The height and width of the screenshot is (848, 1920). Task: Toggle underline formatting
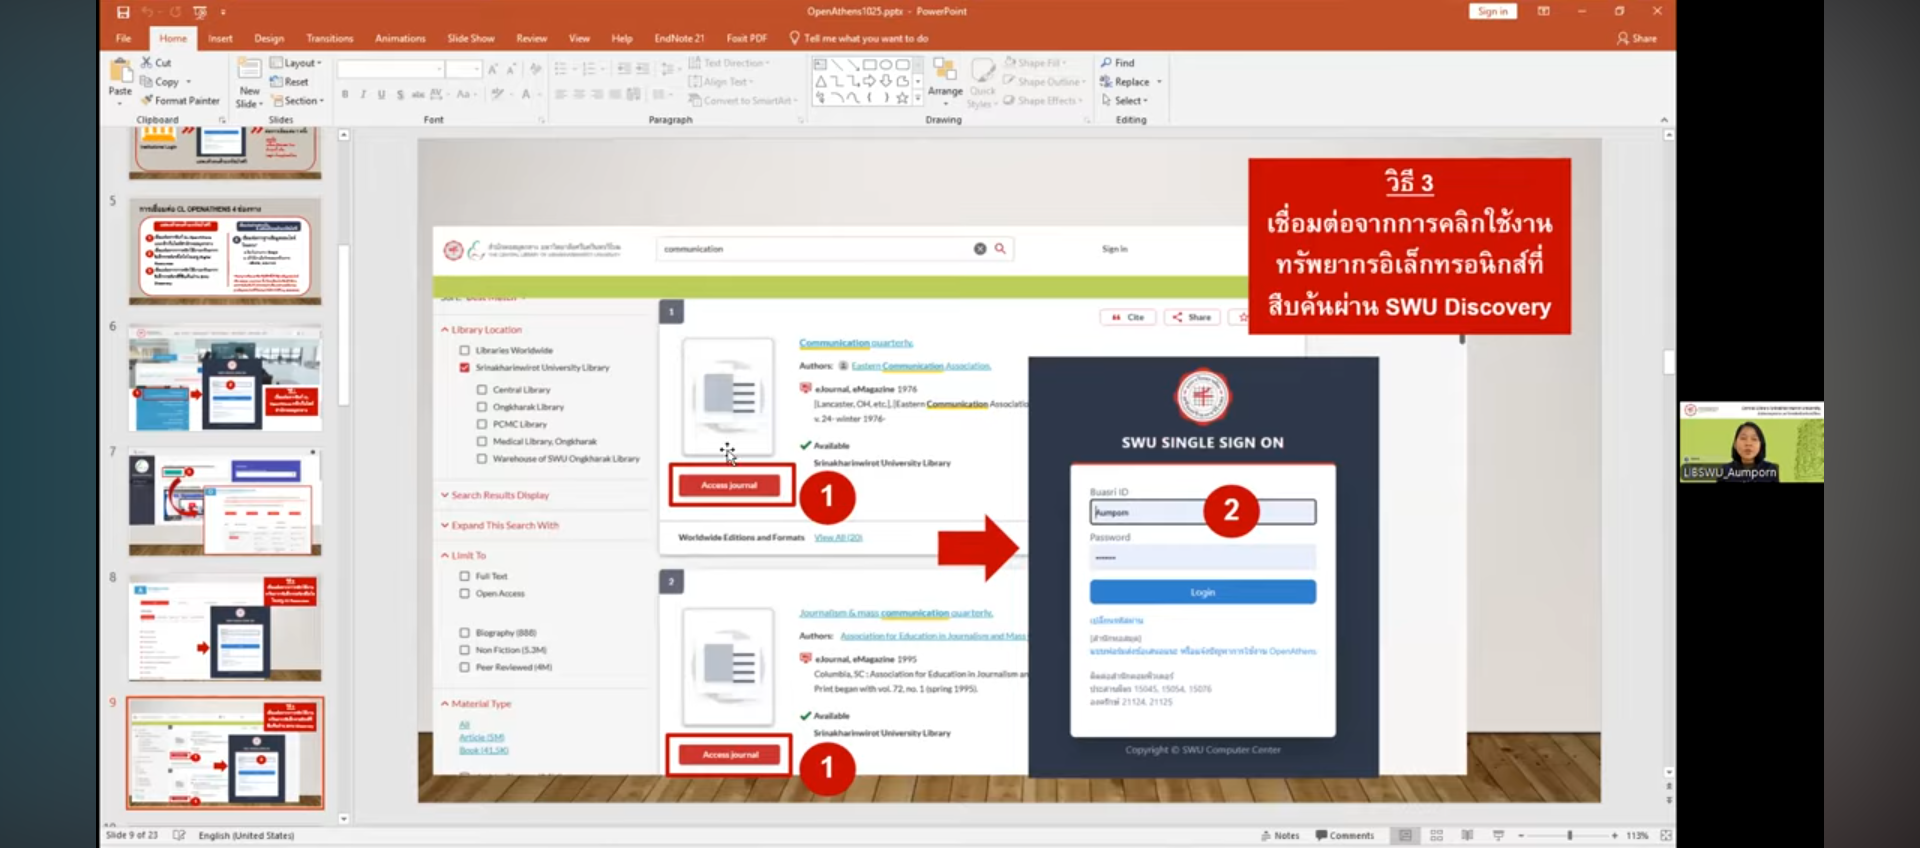(x=381, y=95)
